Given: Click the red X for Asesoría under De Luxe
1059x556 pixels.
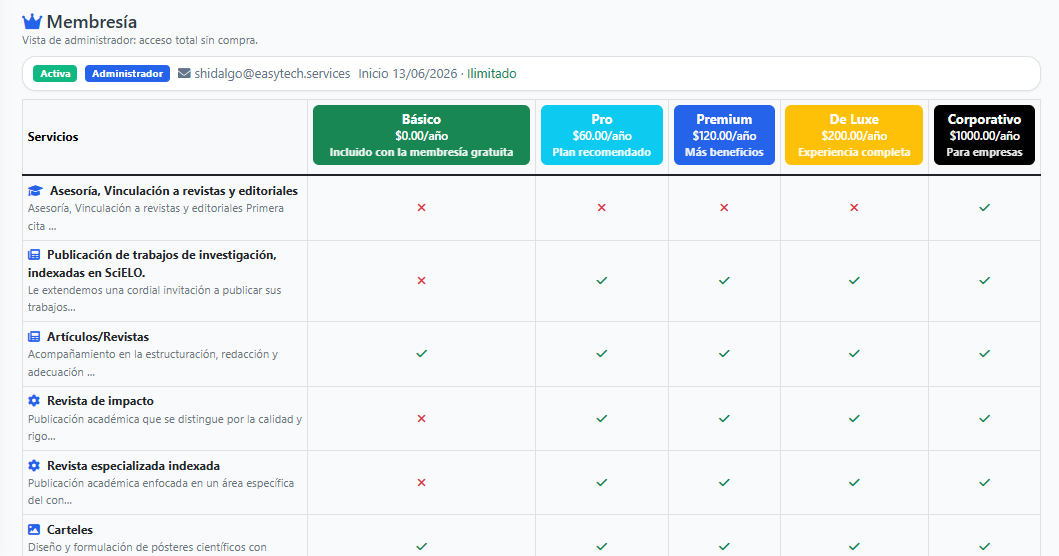Looking at the screenshot, I should pyautogui.click(x=854, y=207).
